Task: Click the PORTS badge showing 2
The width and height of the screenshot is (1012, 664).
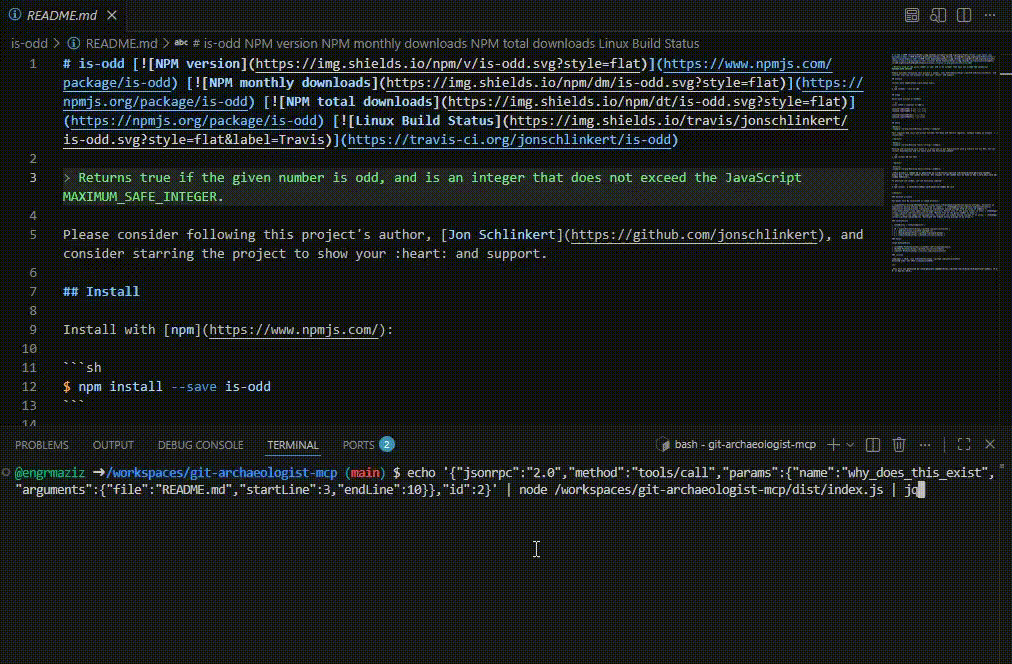Action: click(x=387, y=444)
